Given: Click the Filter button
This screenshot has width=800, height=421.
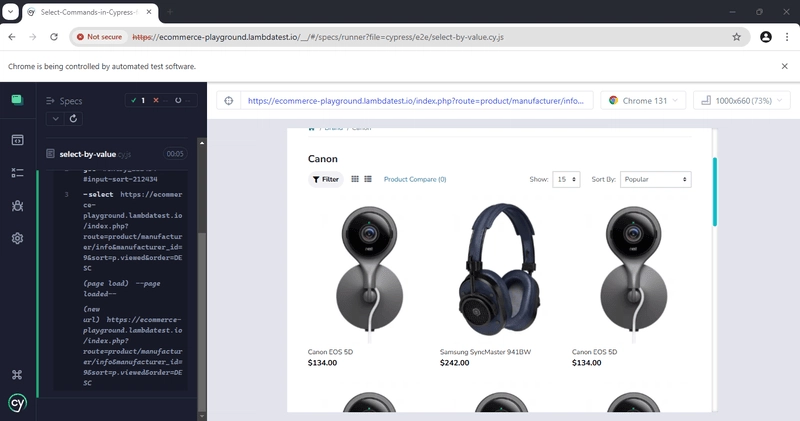Looking at the screenshot, I should tap(326, 179).
